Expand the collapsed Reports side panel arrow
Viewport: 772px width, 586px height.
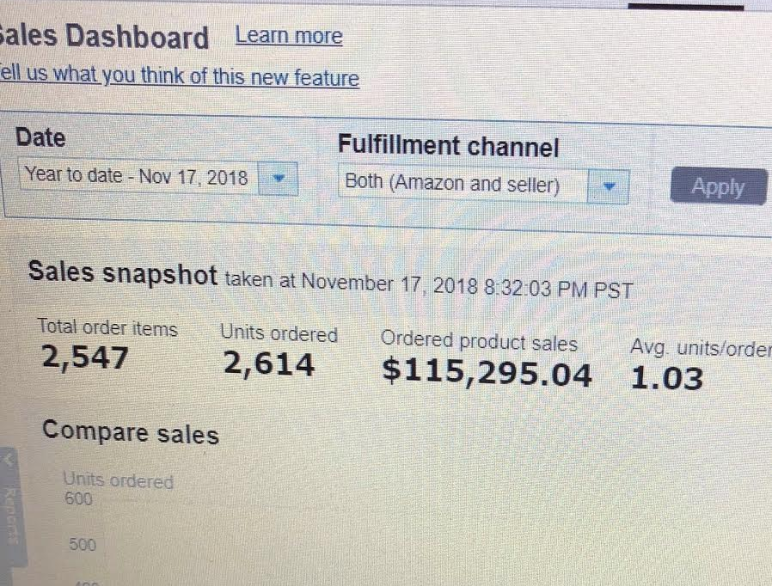[x=9, y=461]
